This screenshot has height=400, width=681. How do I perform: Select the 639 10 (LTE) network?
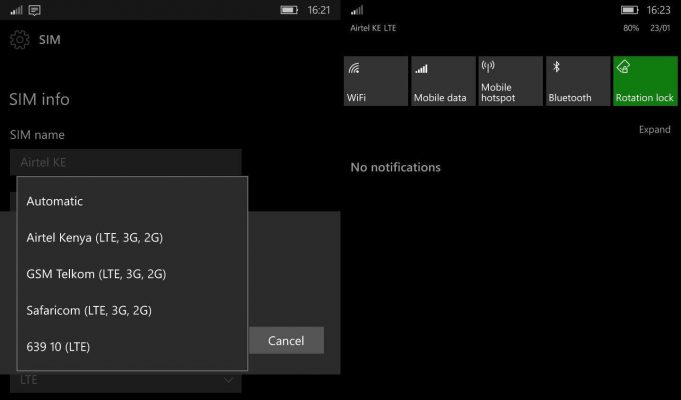[x=132, y=347]
